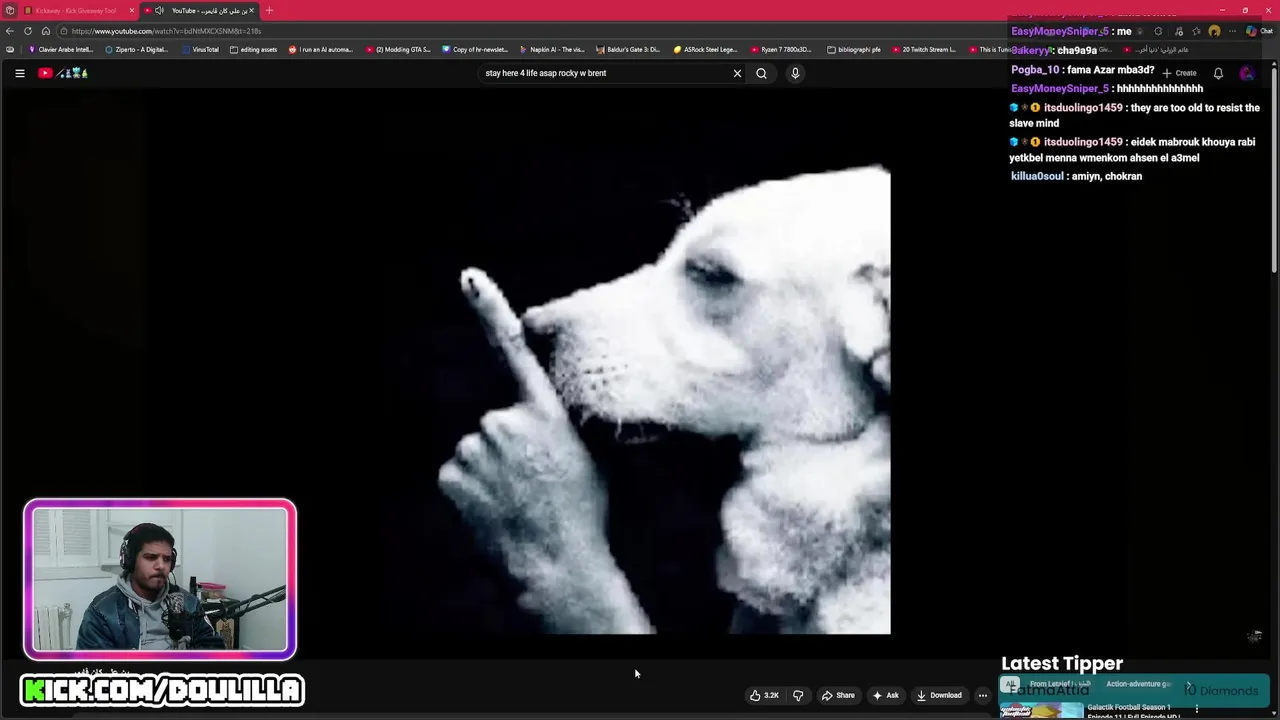The width and height of the screenshot is (1280, 720).
Task: Open Ziperto bookmark
Action: (137, 49)
